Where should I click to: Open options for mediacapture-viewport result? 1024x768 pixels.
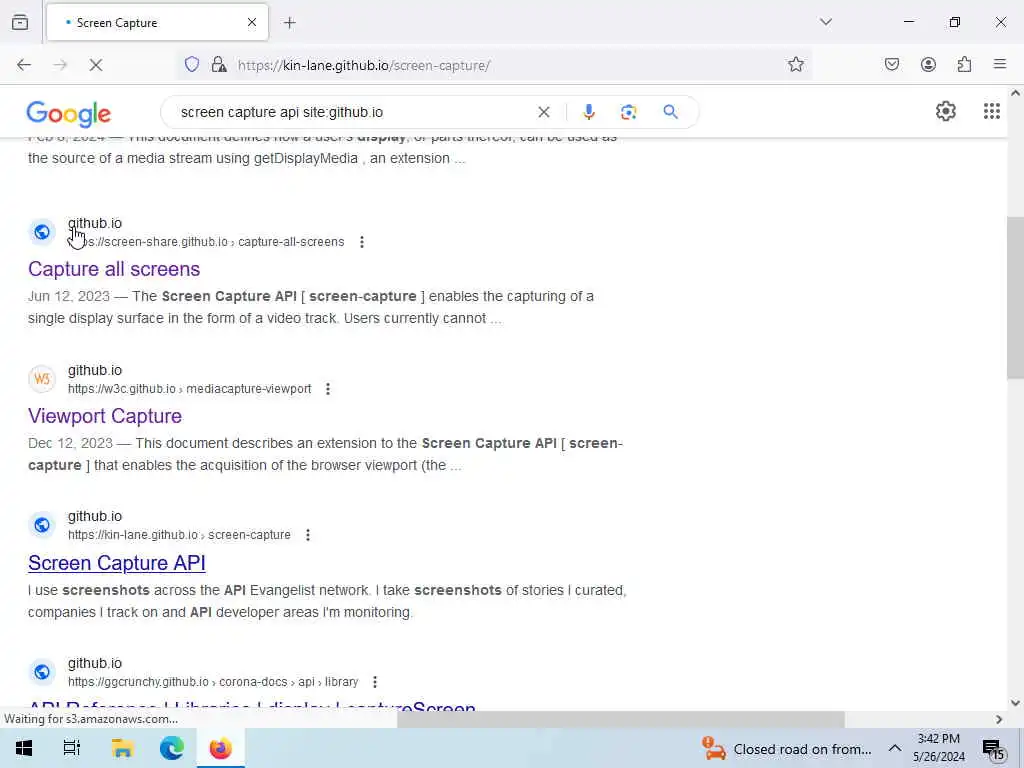click(328, 389)
